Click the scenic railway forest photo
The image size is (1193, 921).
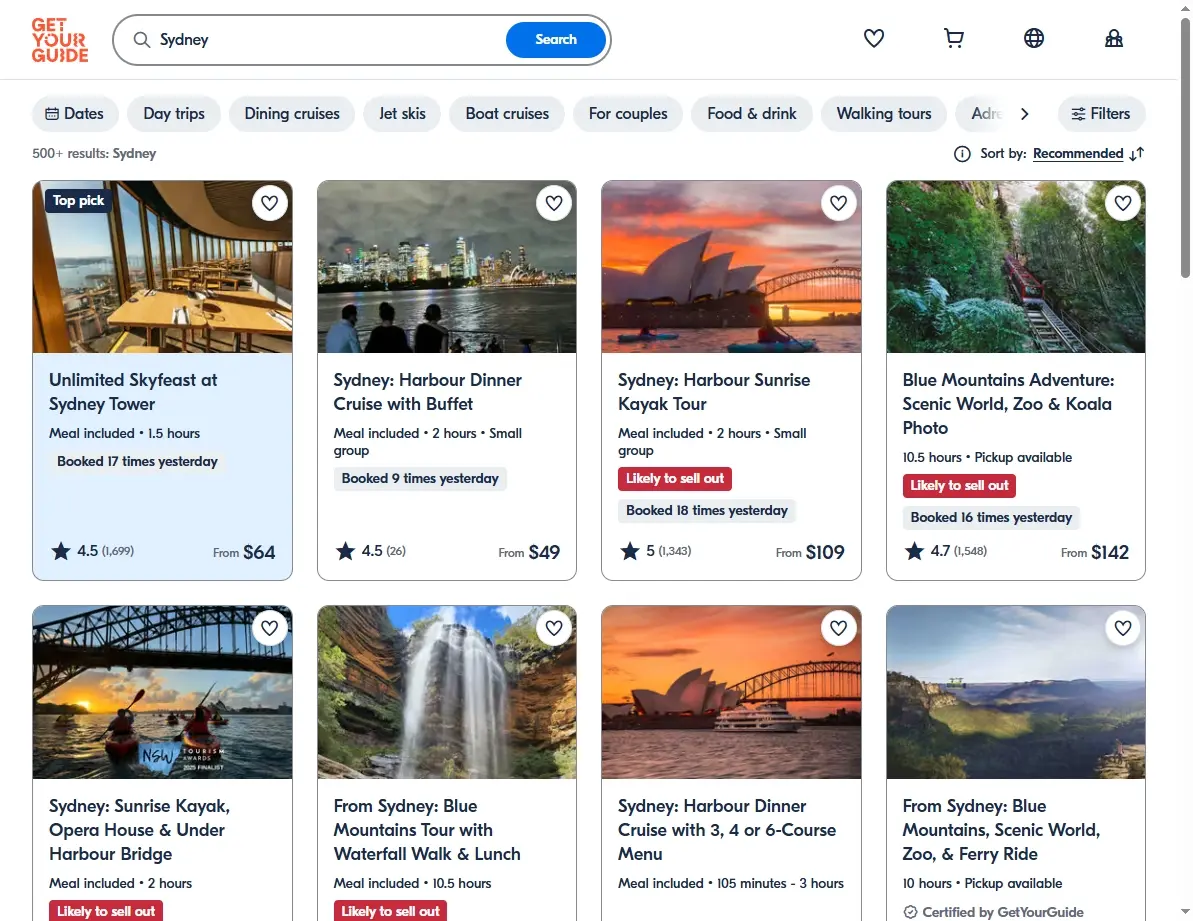(x=1016, y=267)
